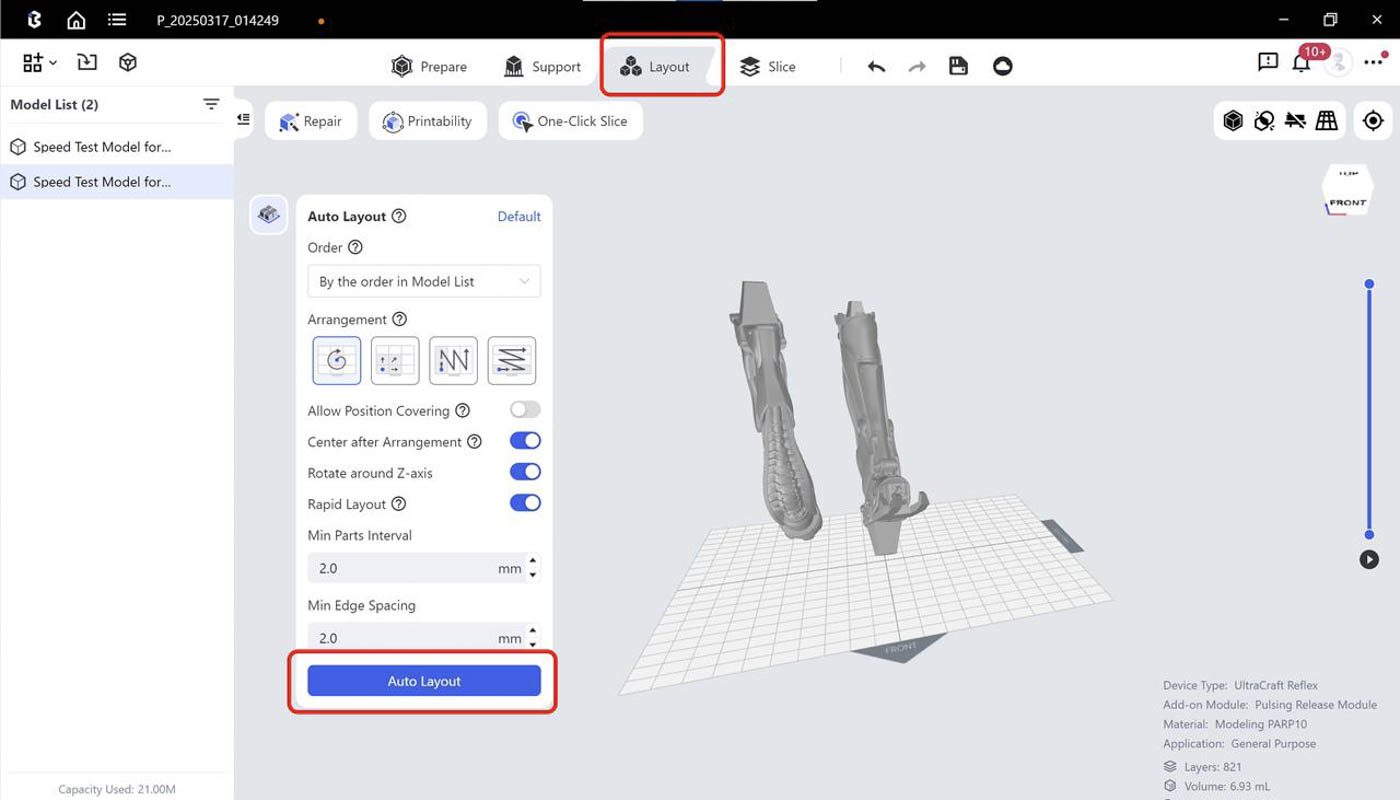Open notifications bell

[x=1301, y=63]
